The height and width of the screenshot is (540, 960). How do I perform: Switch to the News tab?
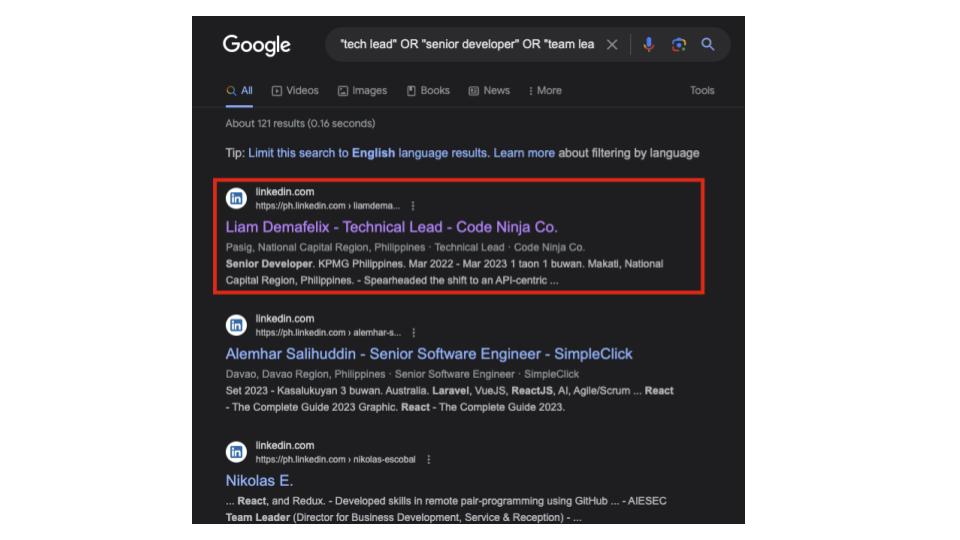coord(489,91)
